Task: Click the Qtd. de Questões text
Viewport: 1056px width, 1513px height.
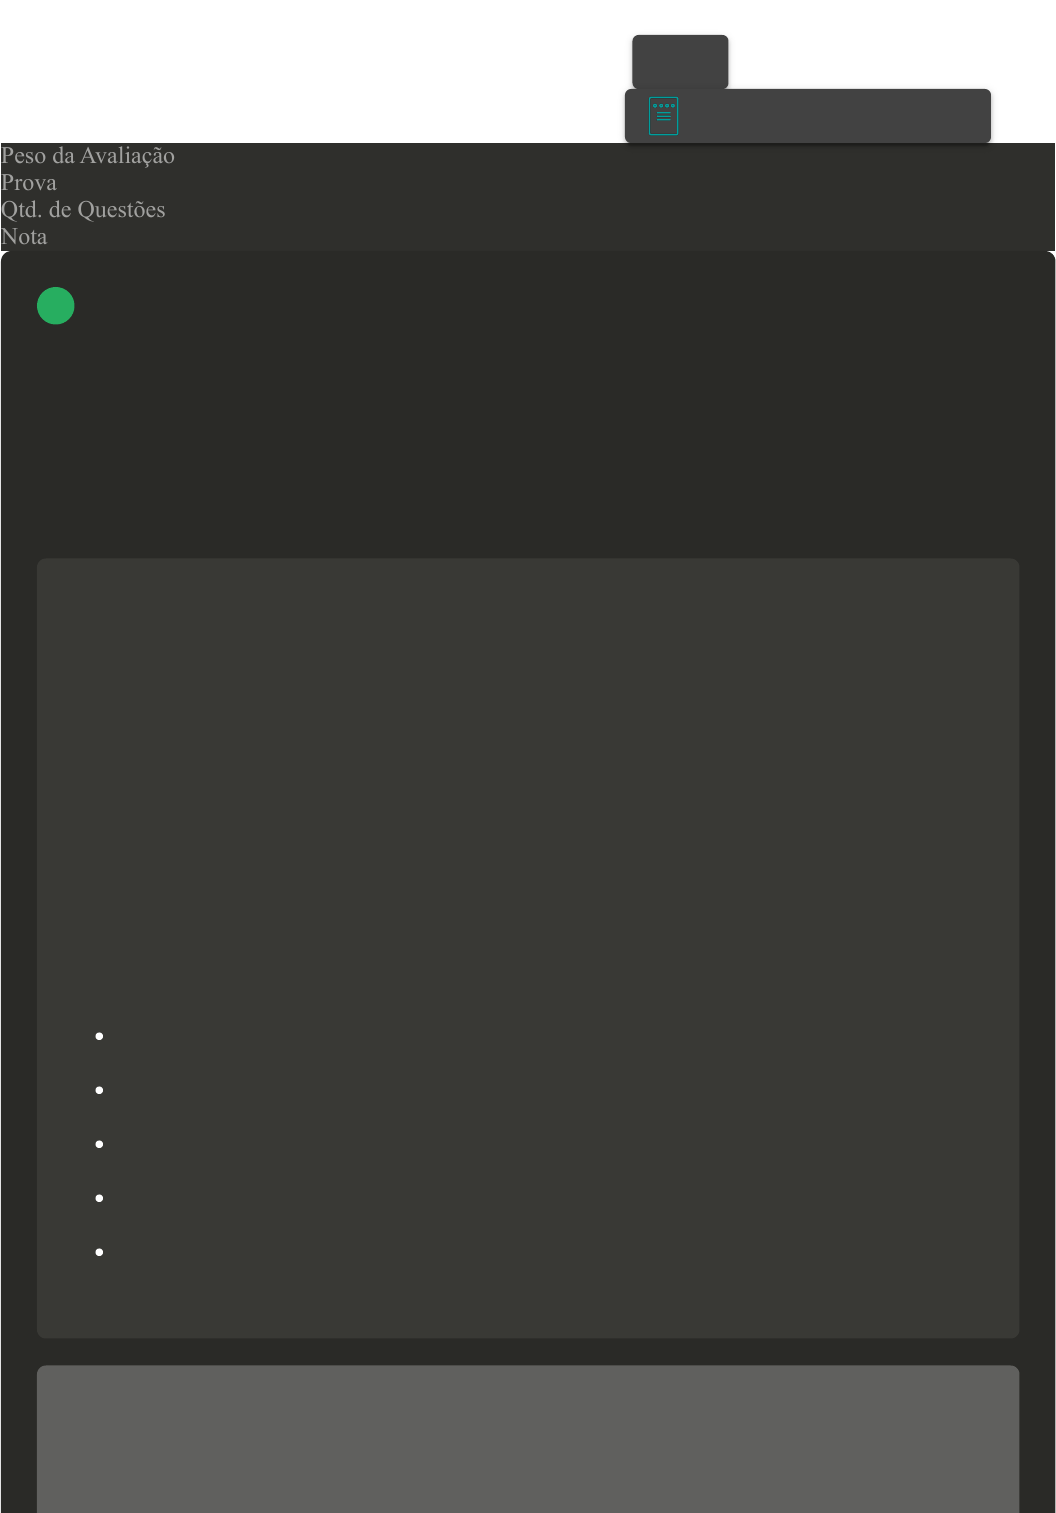Action: point(83,210)
